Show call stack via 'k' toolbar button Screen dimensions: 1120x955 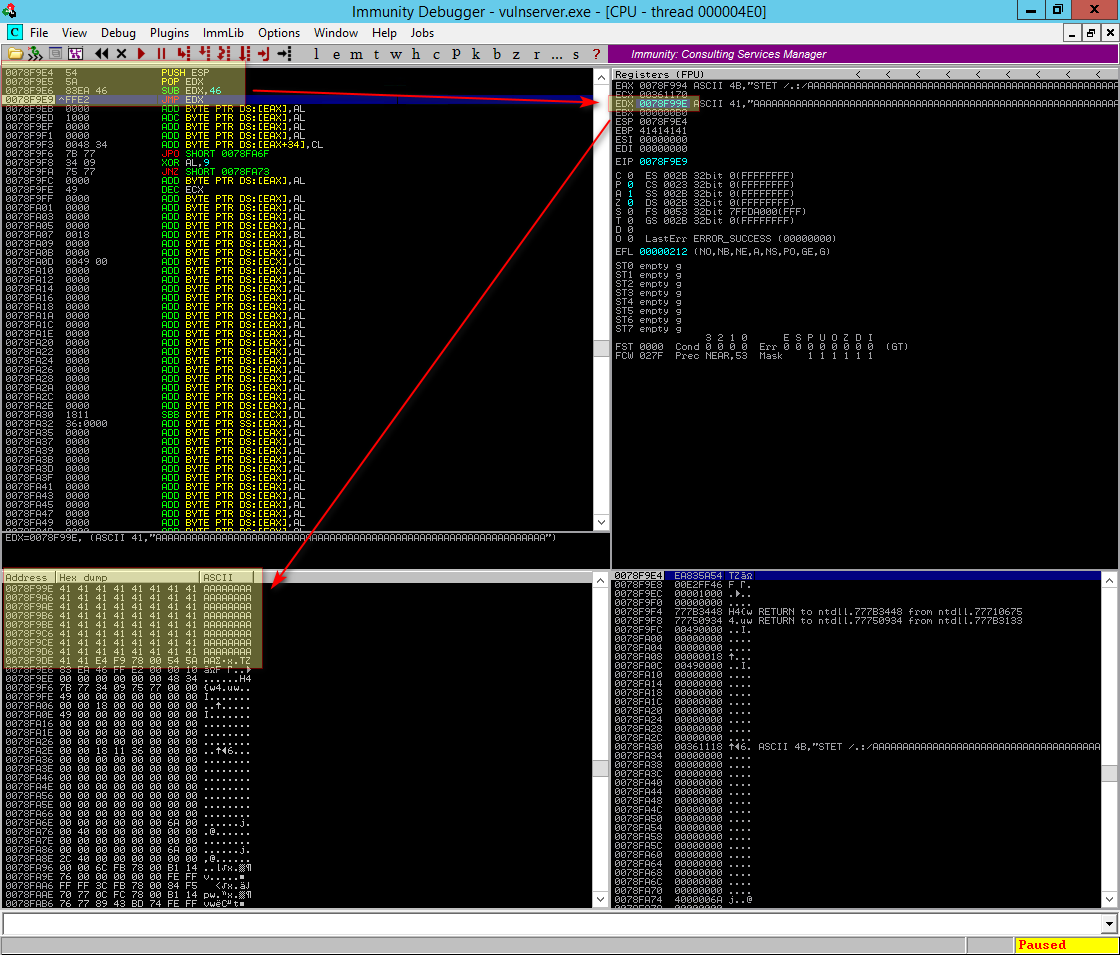[x=476, y=54]
